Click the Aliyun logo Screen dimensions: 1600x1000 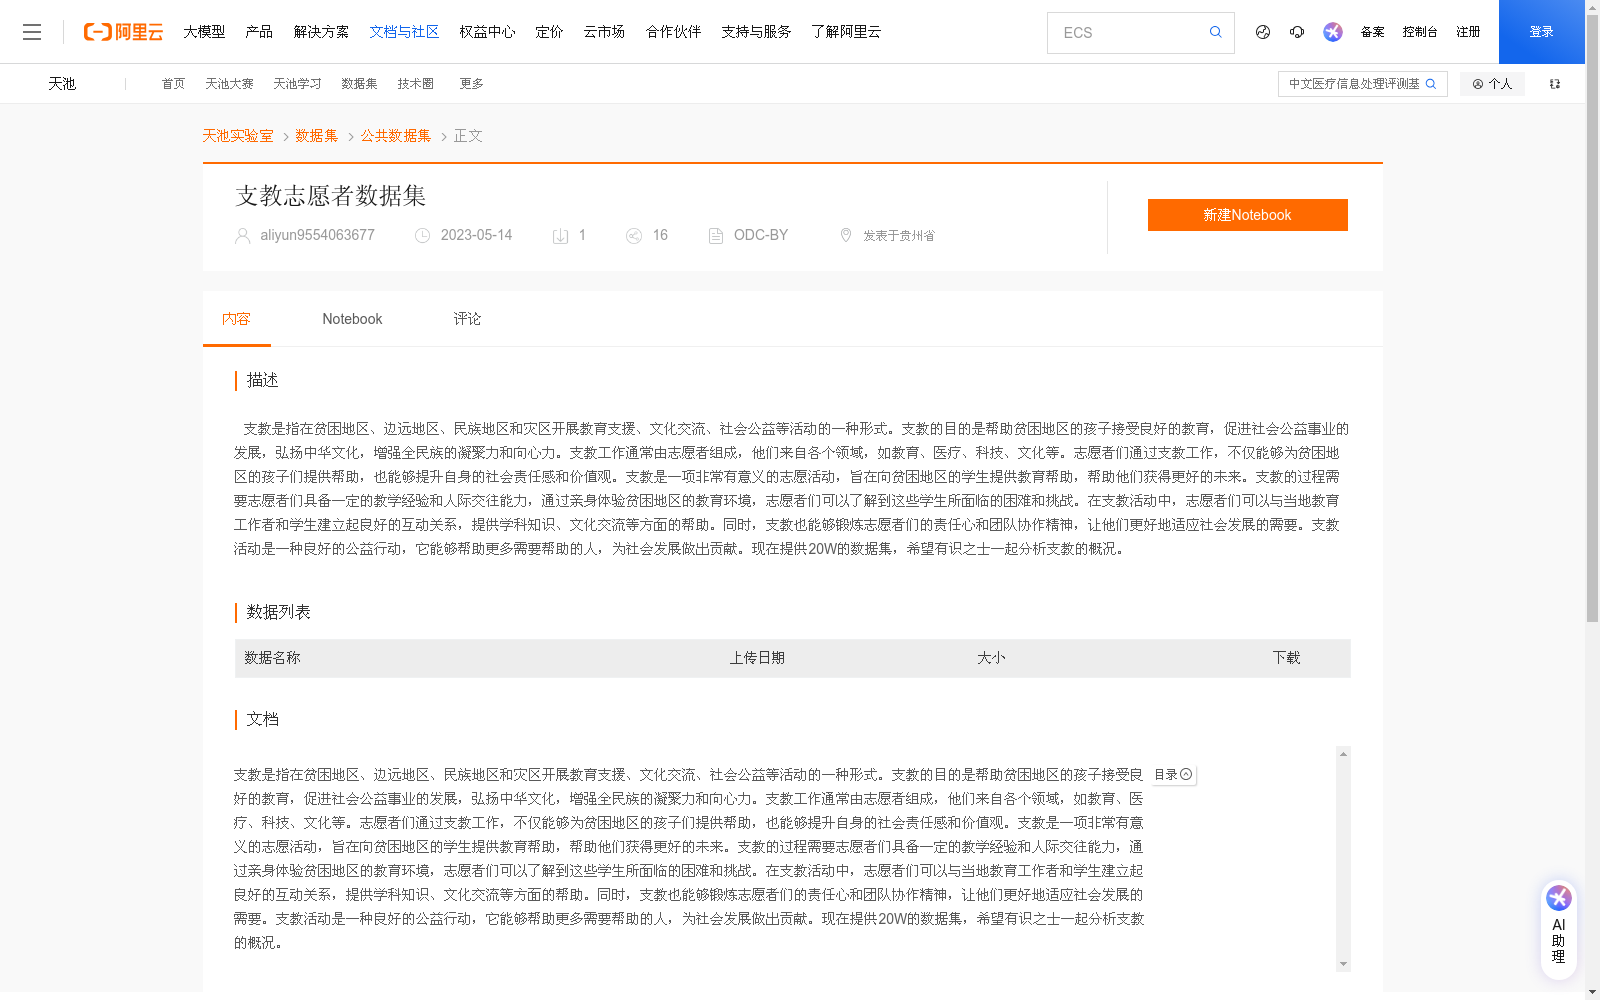click(123, 32)
